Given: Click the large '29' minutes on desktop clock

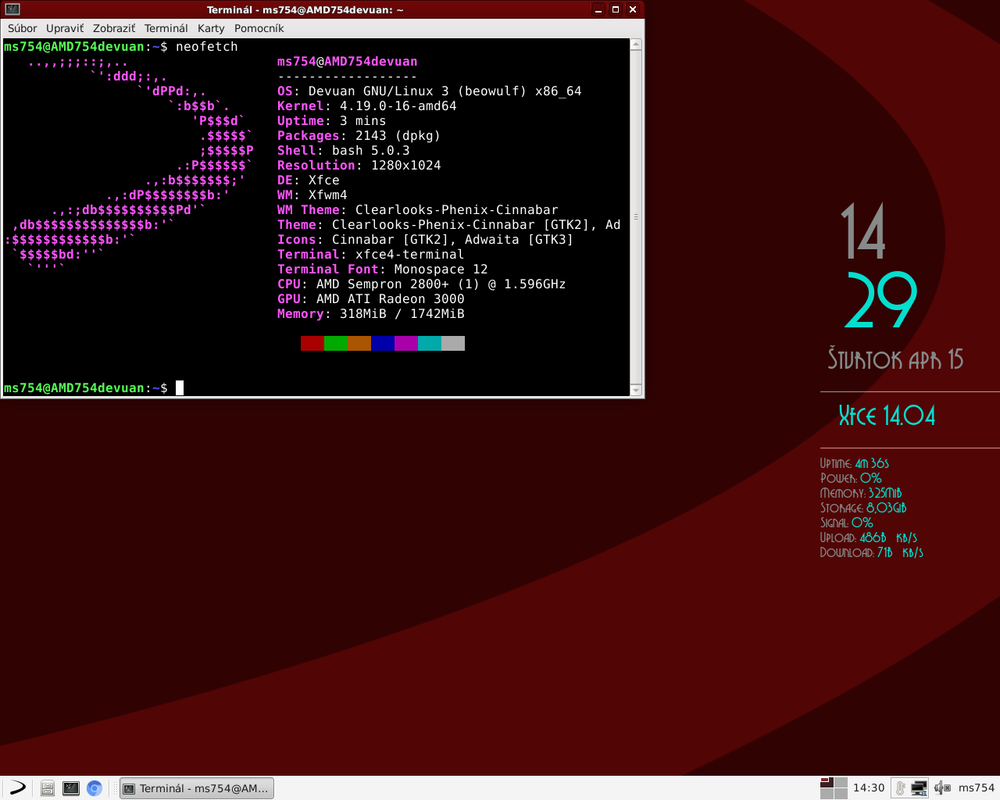Looking at the screenshot, I should pyautogui.click(x=881, y=300).
